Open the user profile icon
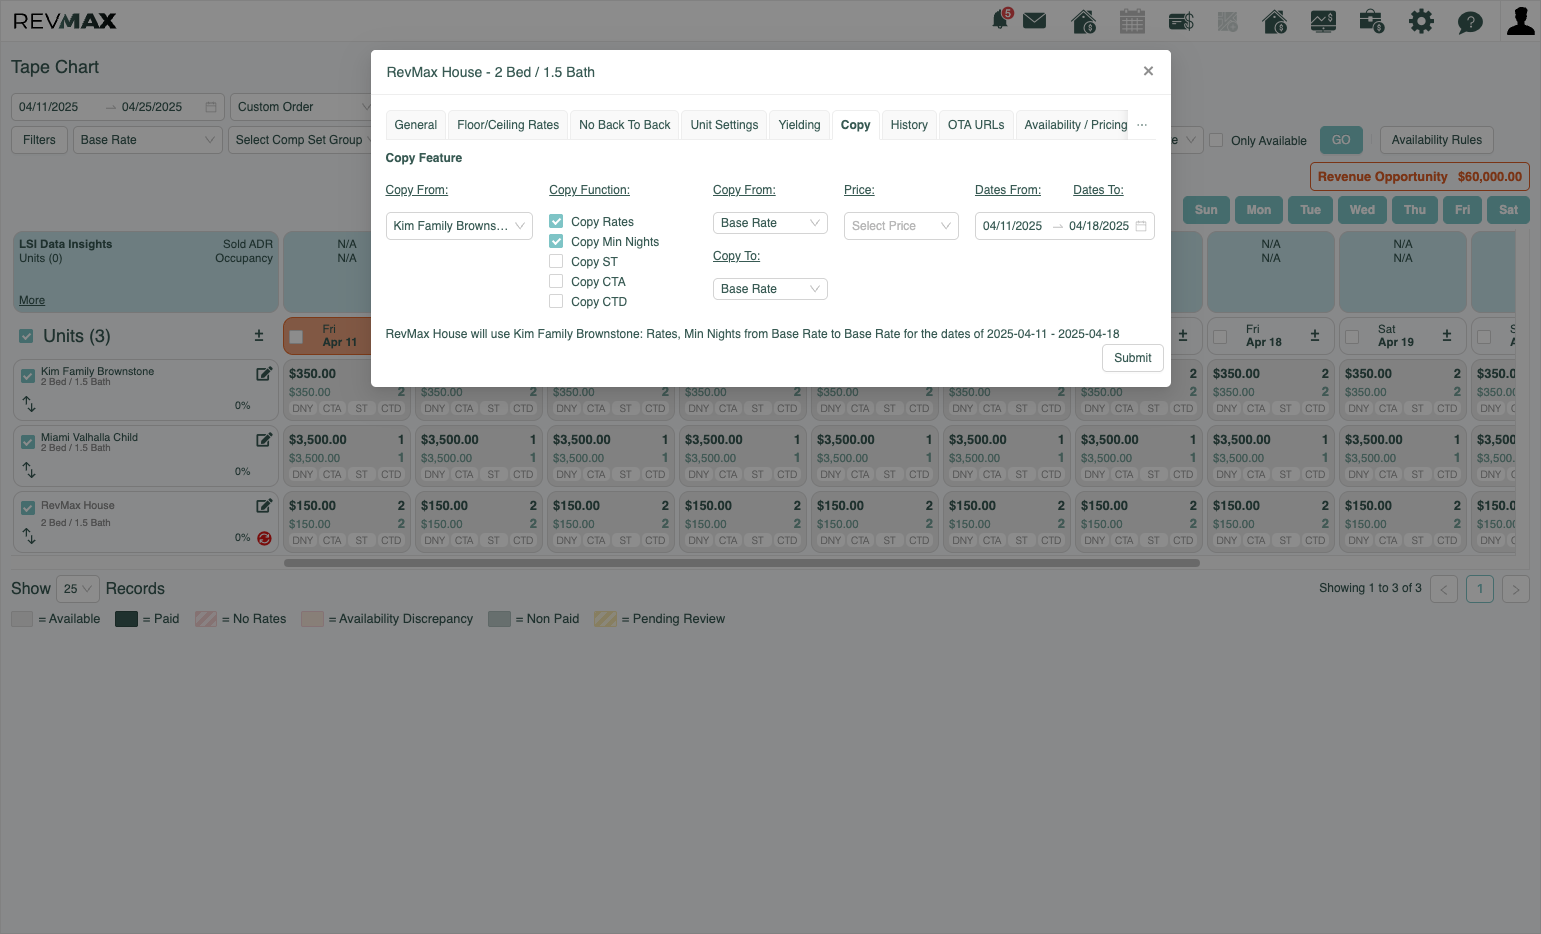1541x934 pixels. (x=1521, y=20)
